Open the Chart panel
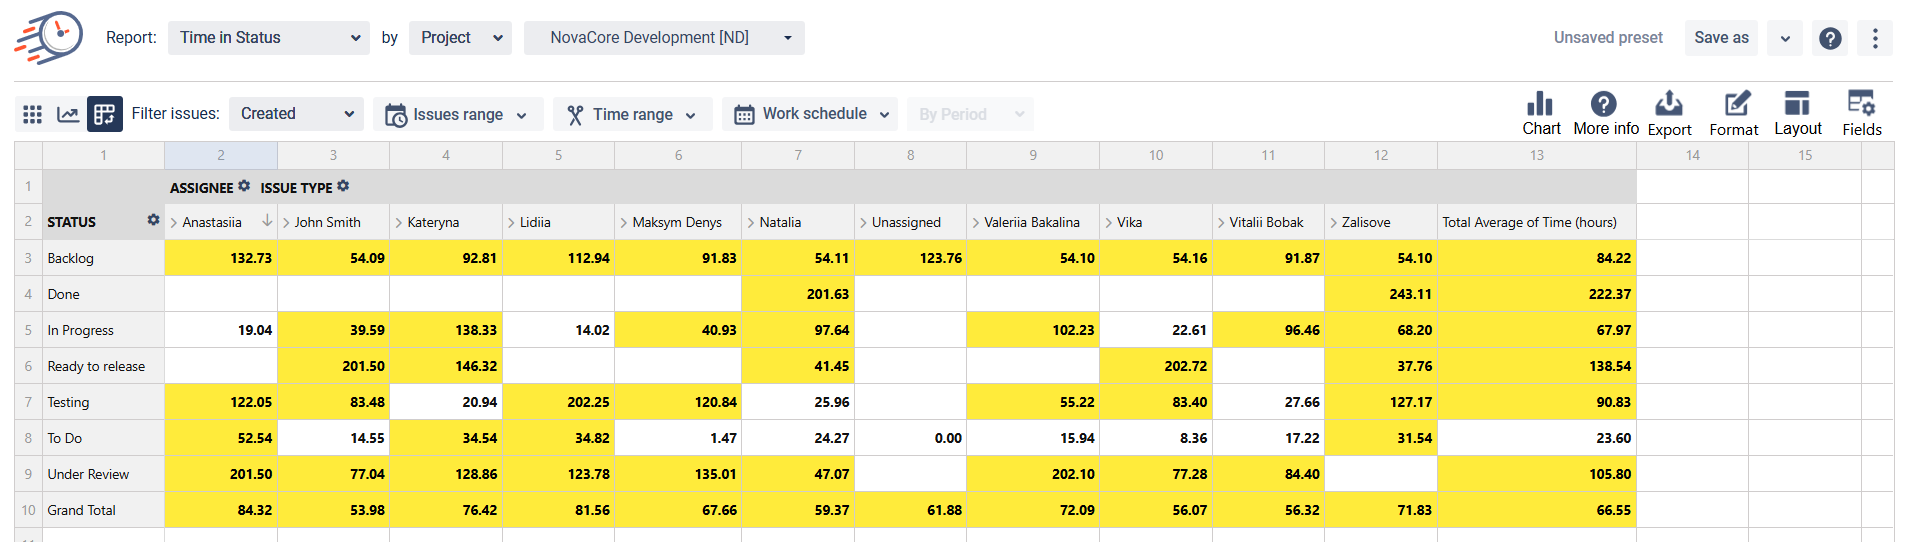Screen dimensions: 1906x542 [1540, 113]
